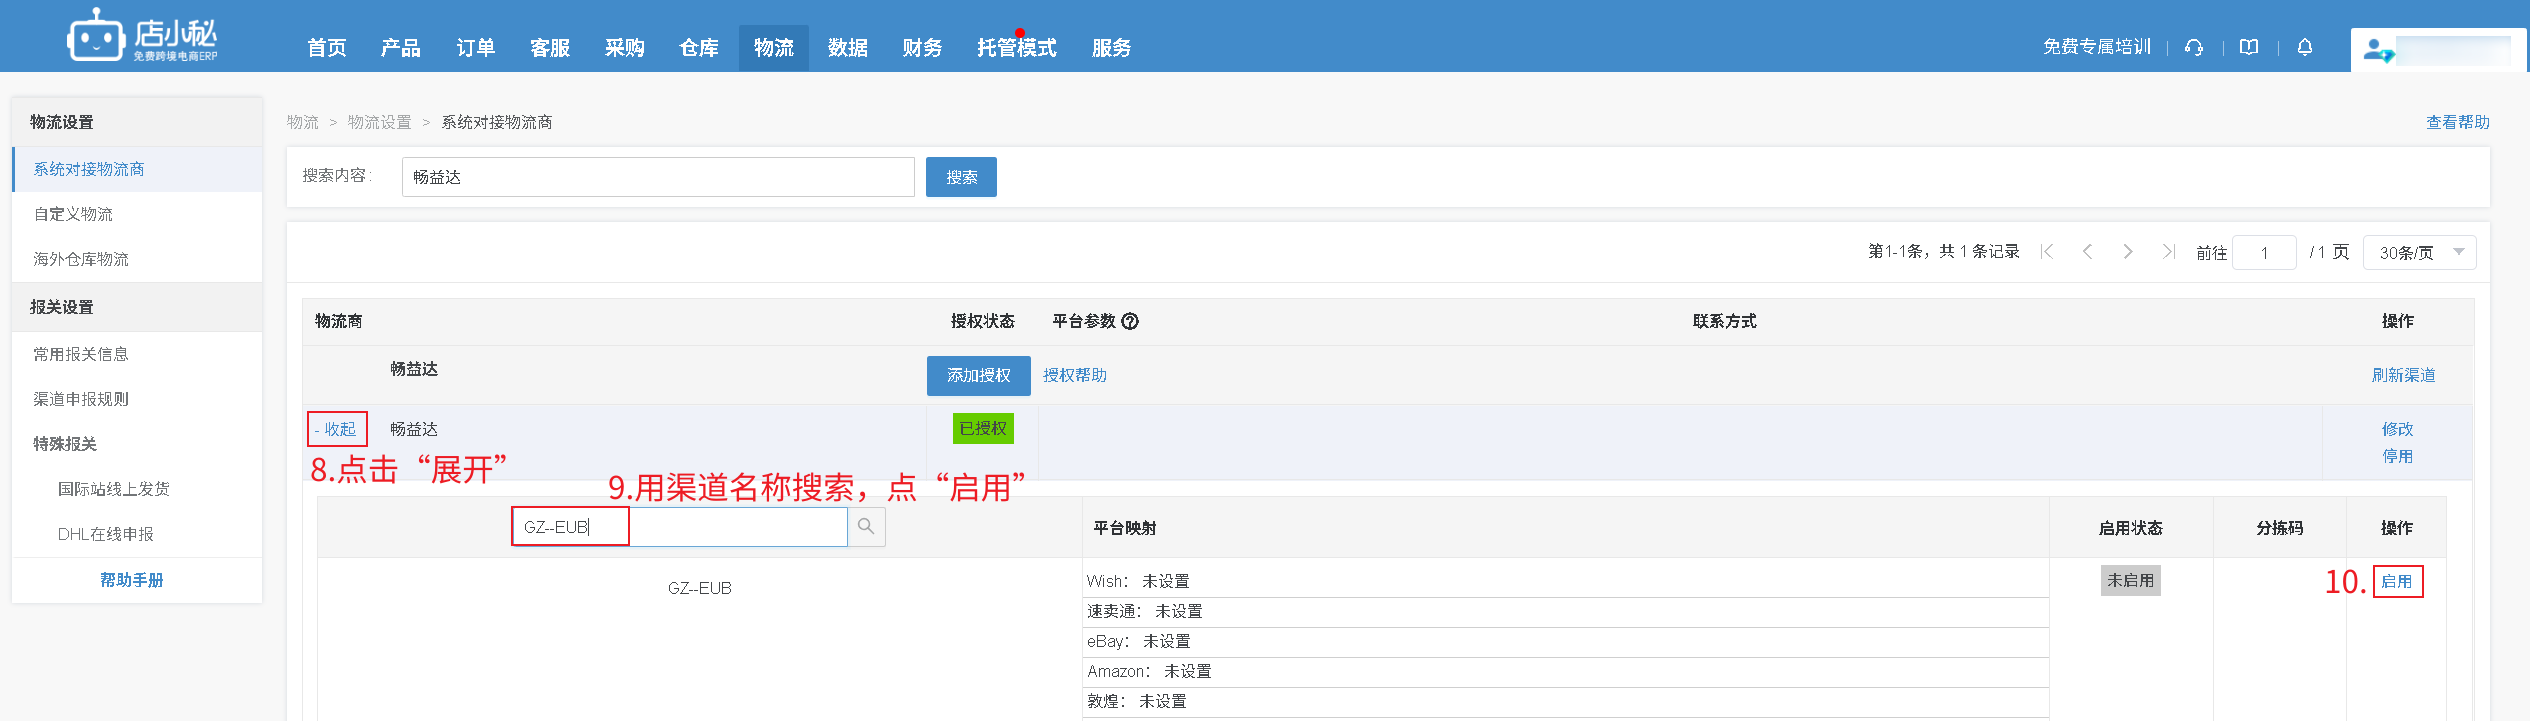The image size is (2530, 721).
Task: Click the platform parameters help question icon
Action: pos(1130,321)
